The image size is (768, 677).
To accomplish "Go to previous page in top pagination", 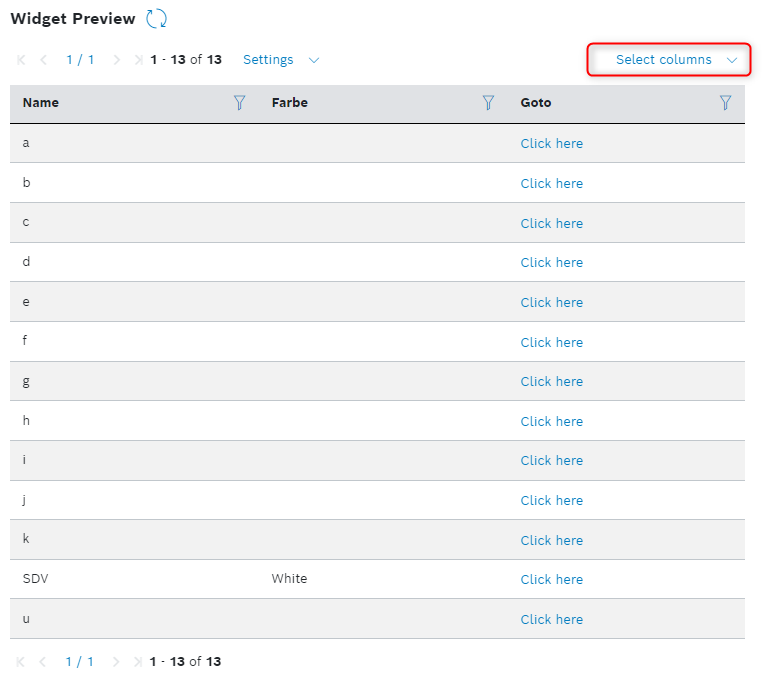I will 43,60.
